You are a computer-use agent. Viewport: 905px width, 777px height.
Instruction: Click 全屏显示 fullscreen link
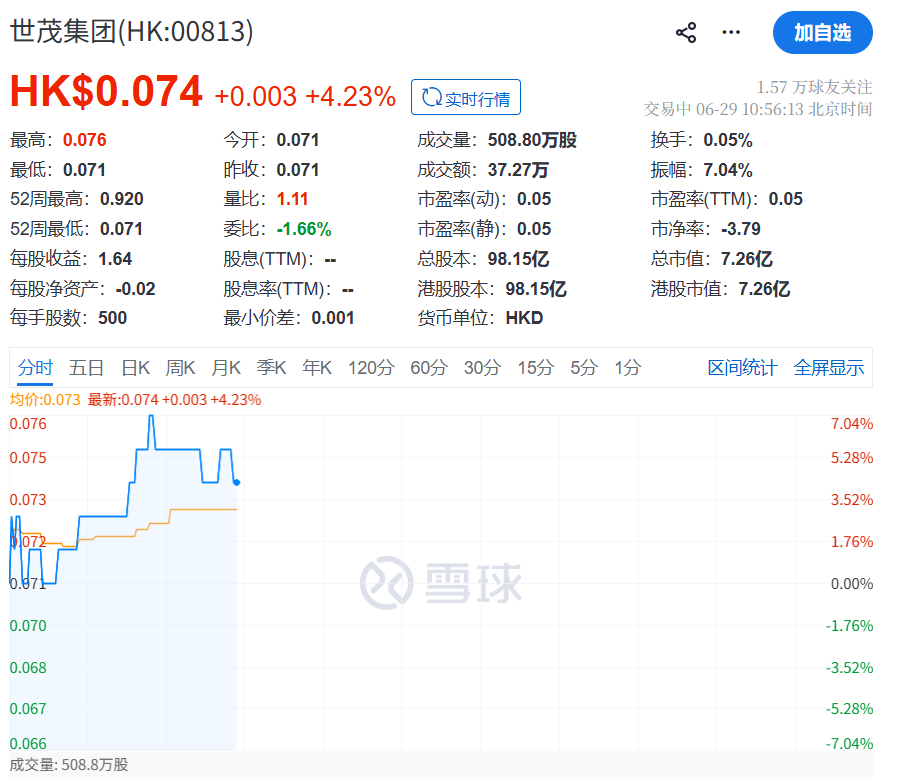(828, 368)
